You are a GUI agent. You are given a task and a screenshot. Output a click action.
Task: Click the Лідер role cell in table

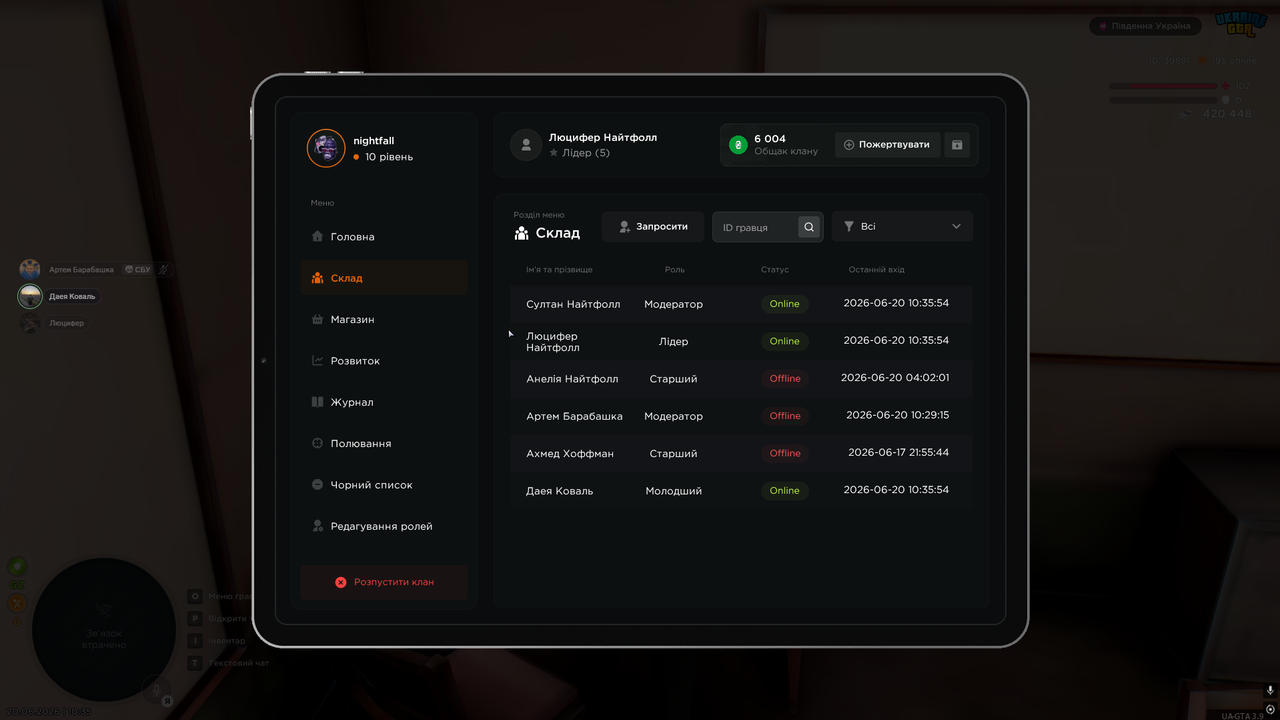[673, 341]
